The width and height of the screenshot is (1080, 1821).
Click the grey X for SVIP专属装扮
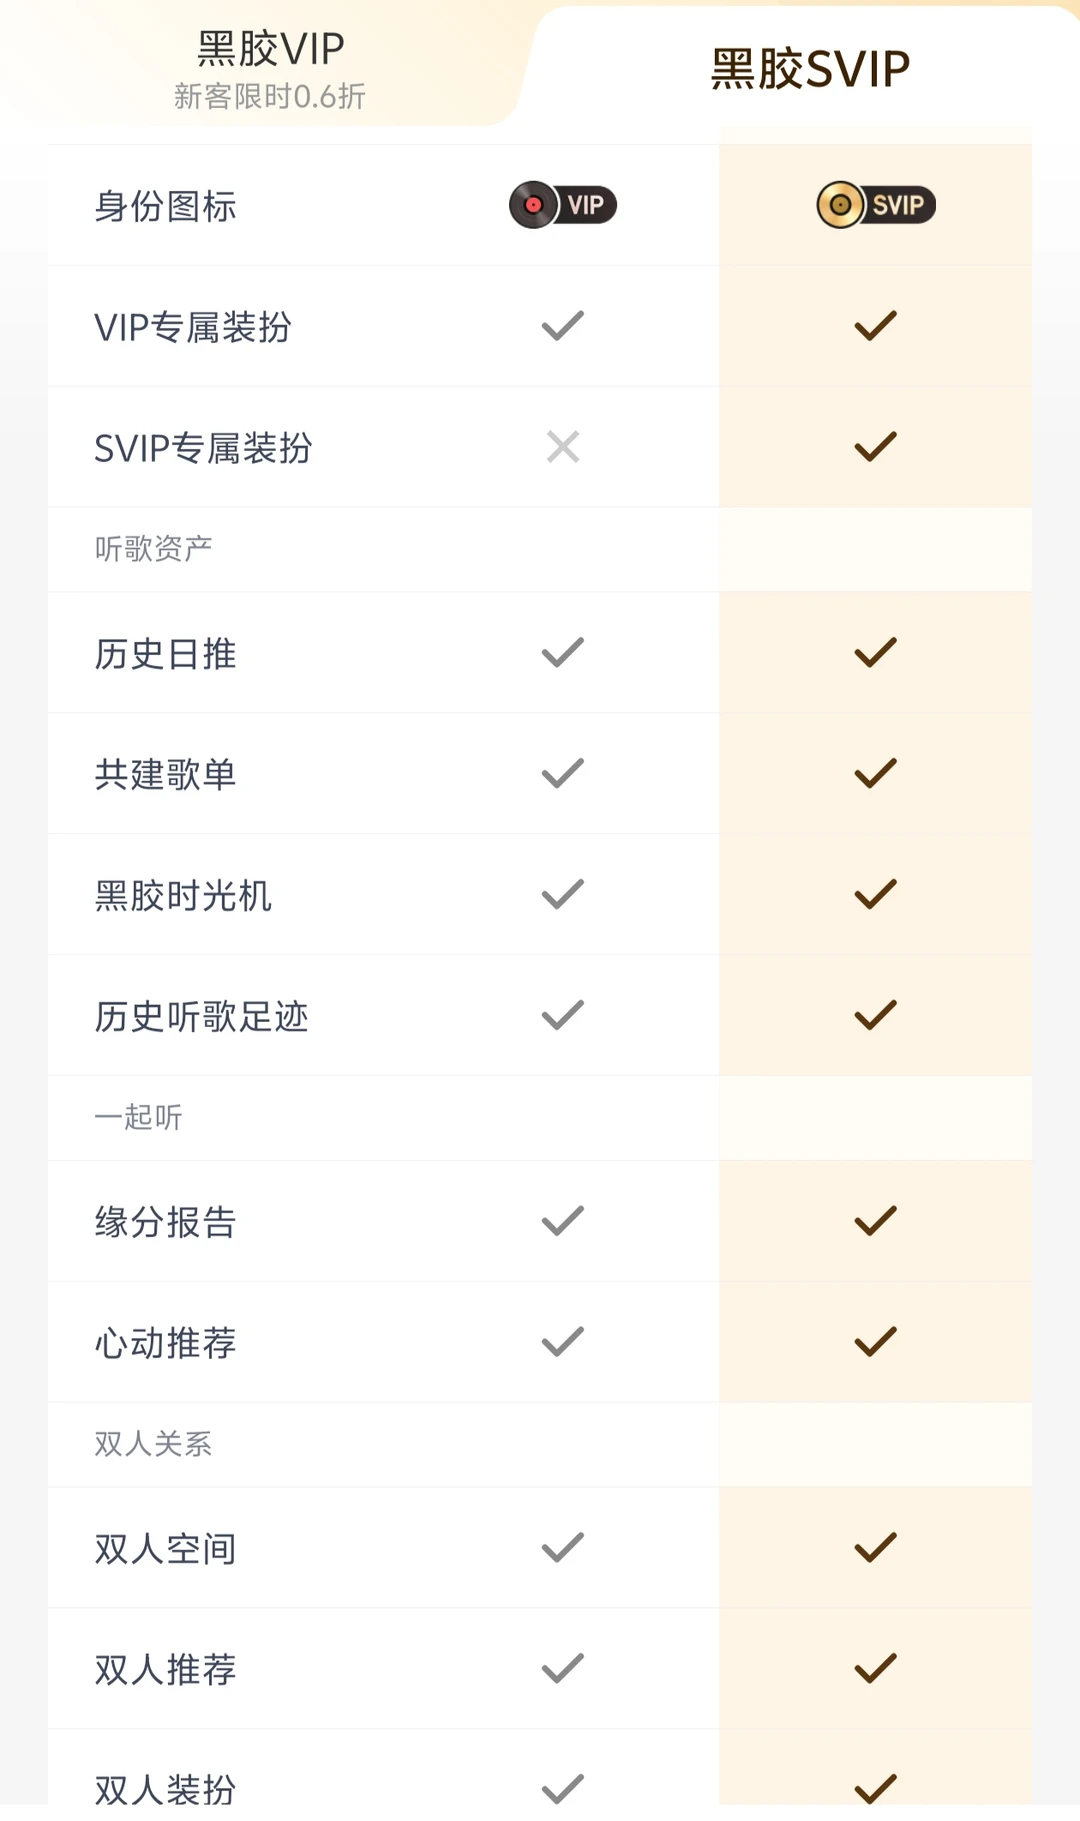[563, 446]
